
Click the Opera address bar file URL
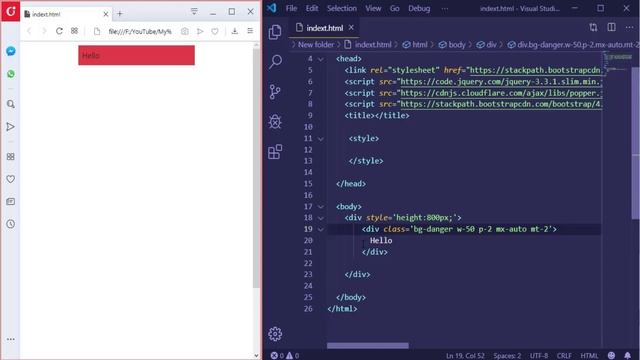click(x=140, y=31)
